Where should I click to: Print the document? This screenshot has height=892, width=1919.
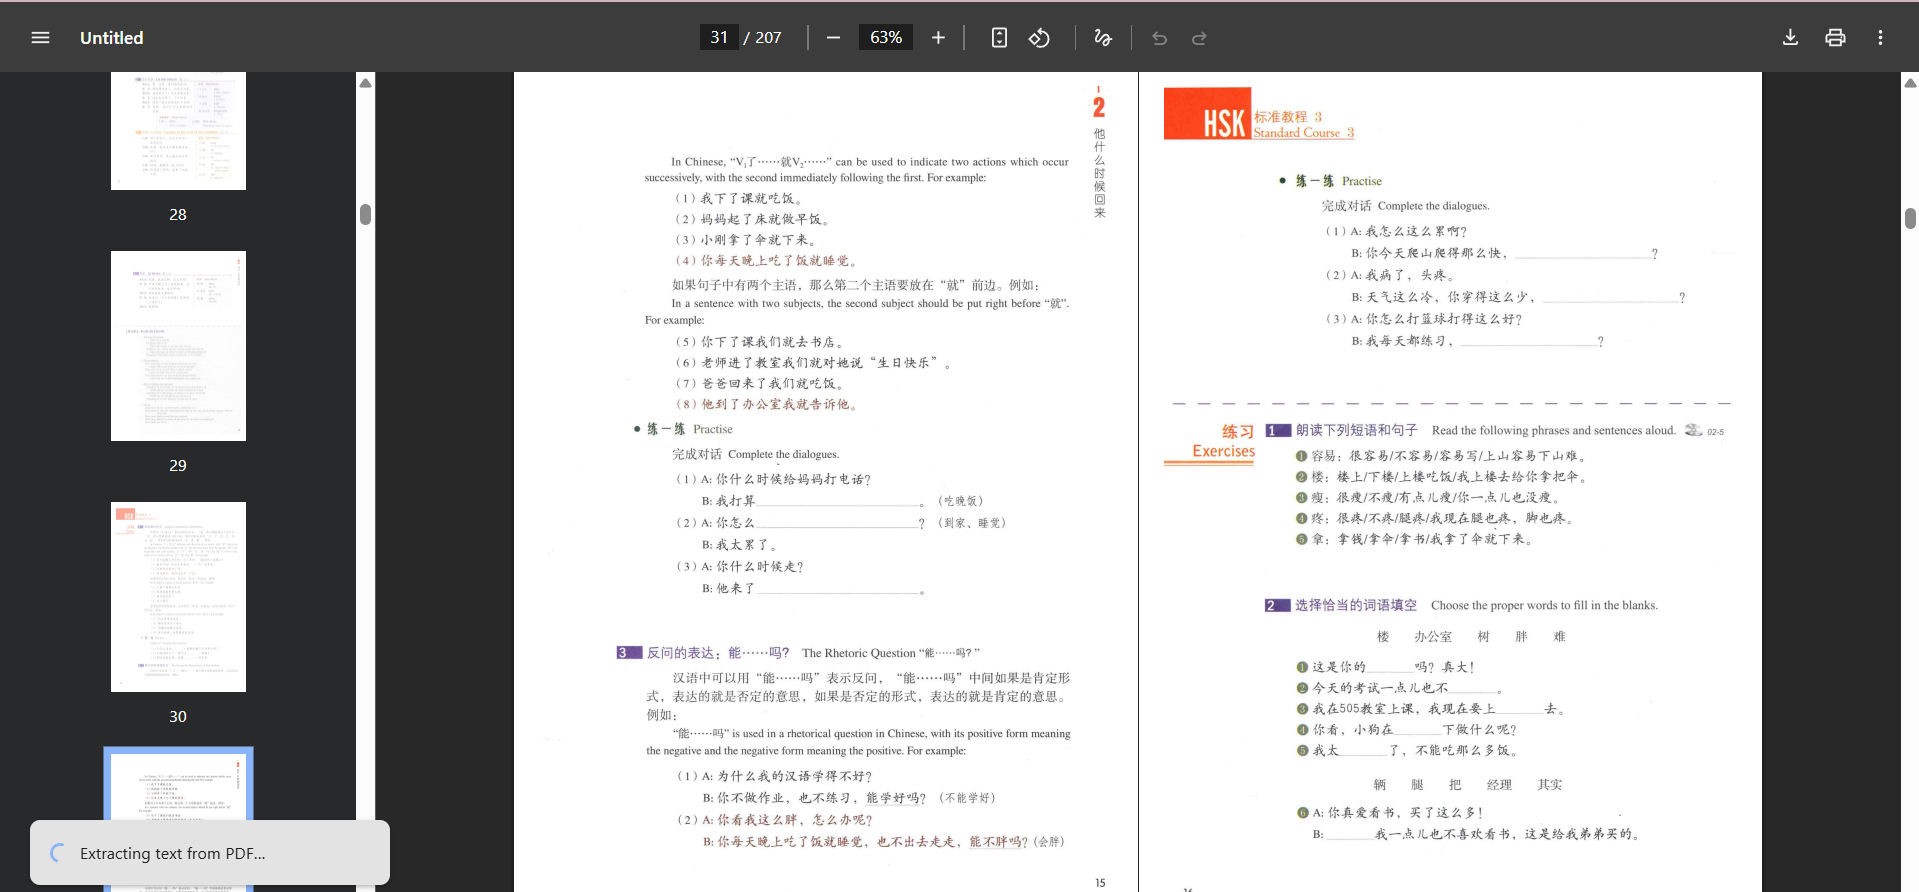tap(1835, 38)
